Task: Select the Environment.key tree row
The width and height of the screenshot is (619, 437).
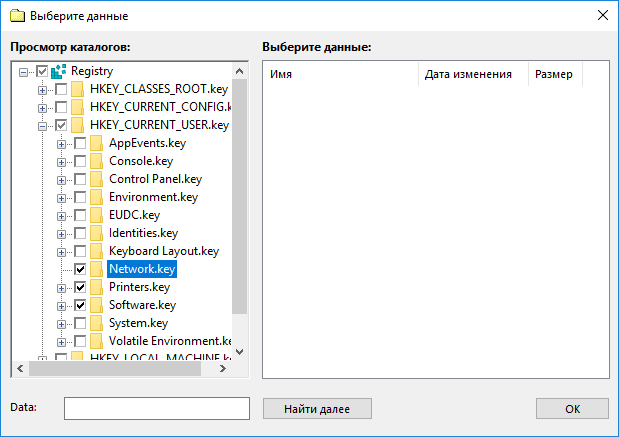Action: (x=154, y=197)
